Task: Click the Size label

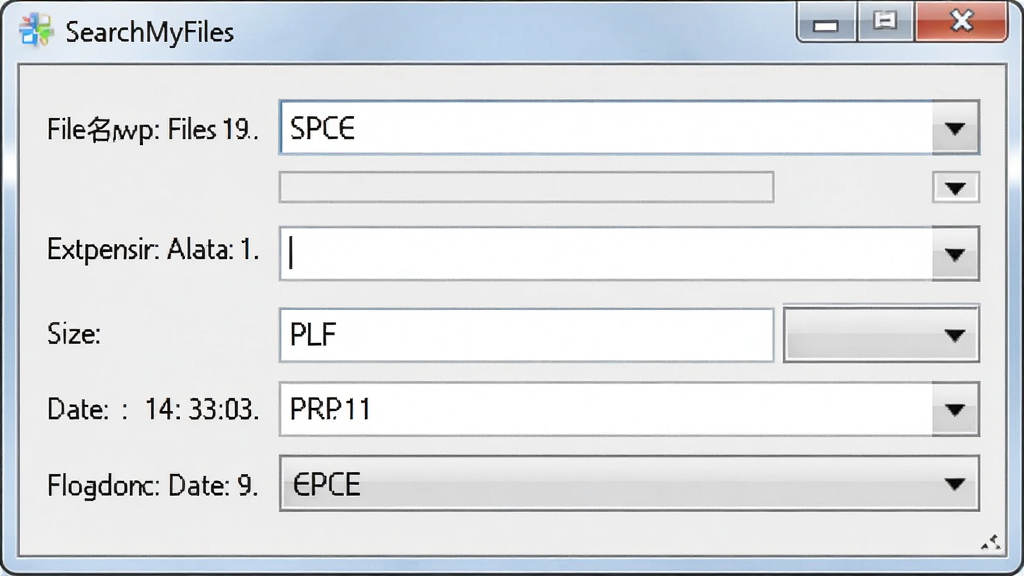Action: tap(74, 334)
